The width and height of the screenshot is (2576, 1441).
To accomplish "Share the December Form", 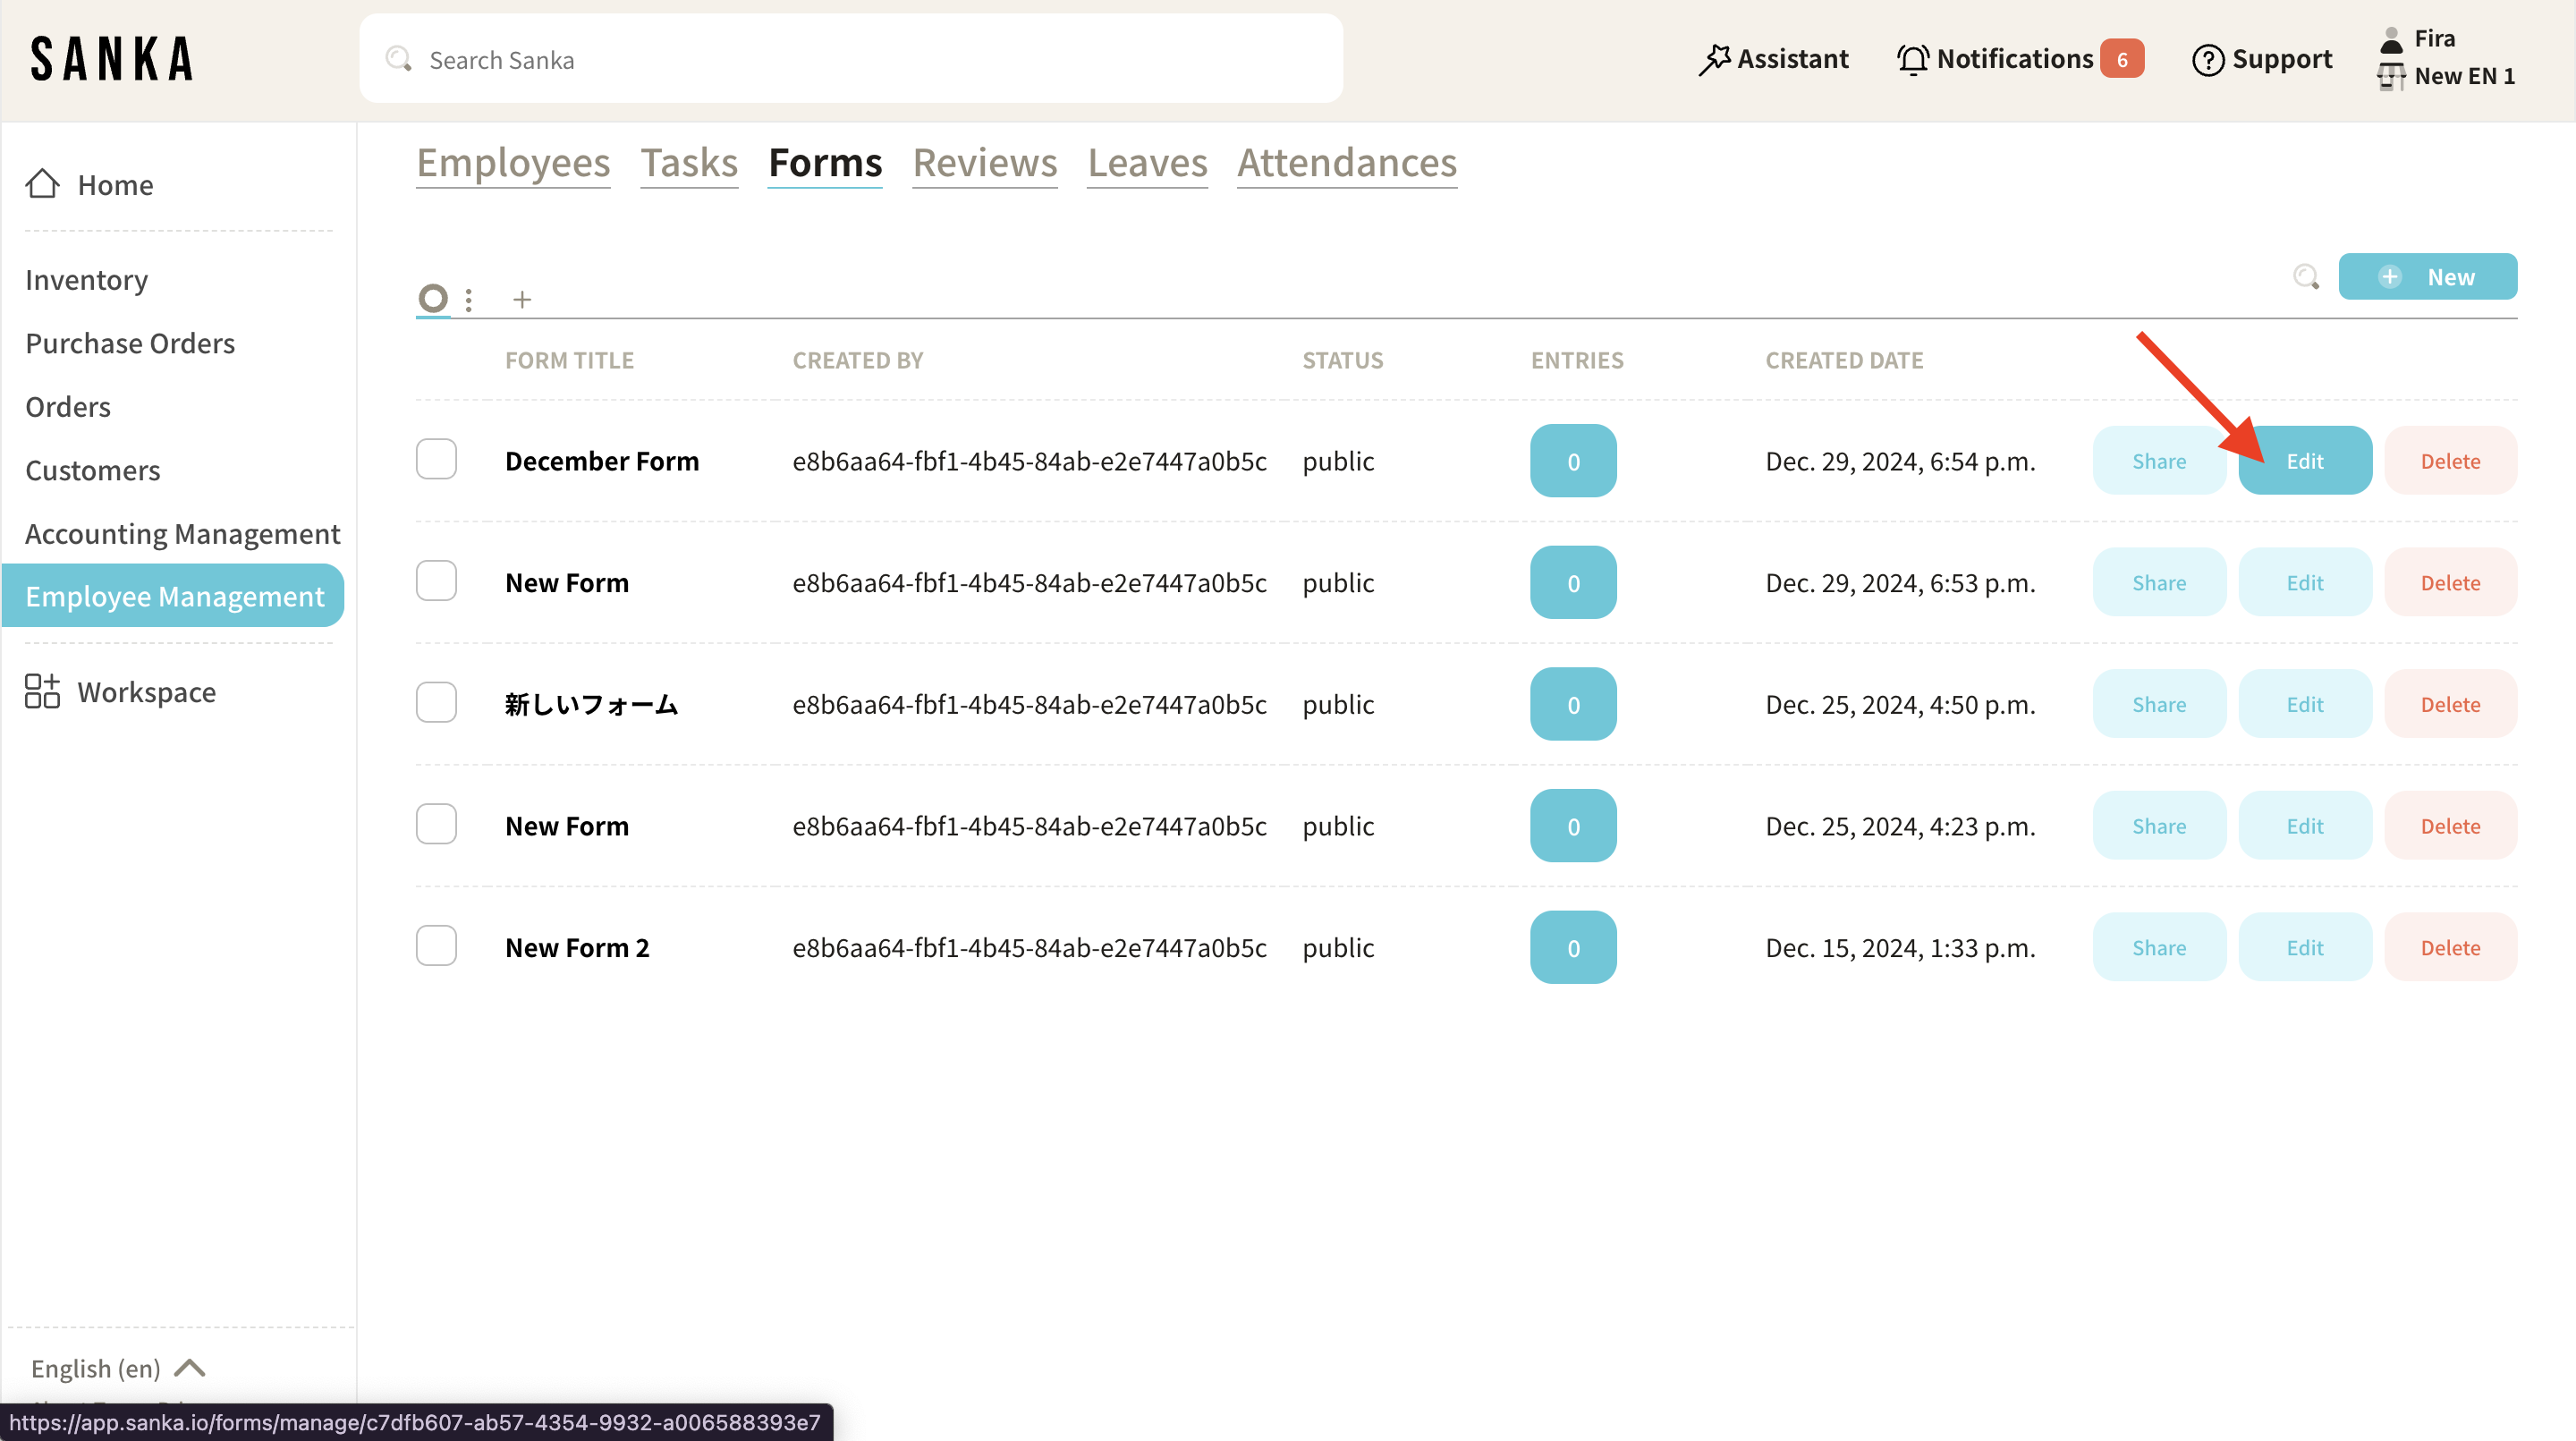I will [x=2159, y=461].
